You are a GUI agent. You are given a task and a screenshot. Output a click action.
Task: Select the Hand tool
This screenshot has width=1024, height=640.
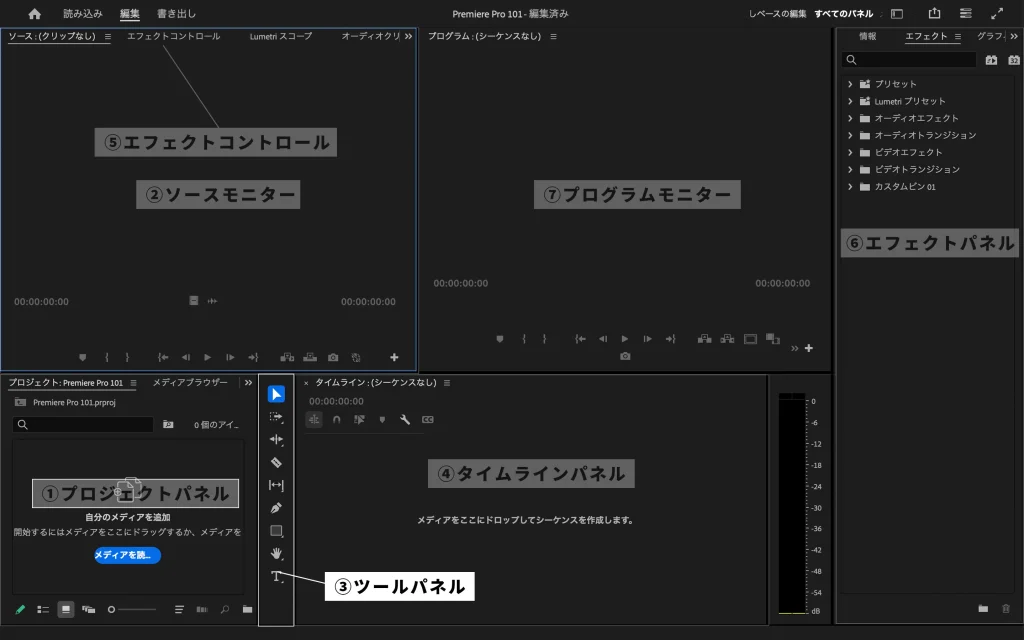click(x=275, y=553)
